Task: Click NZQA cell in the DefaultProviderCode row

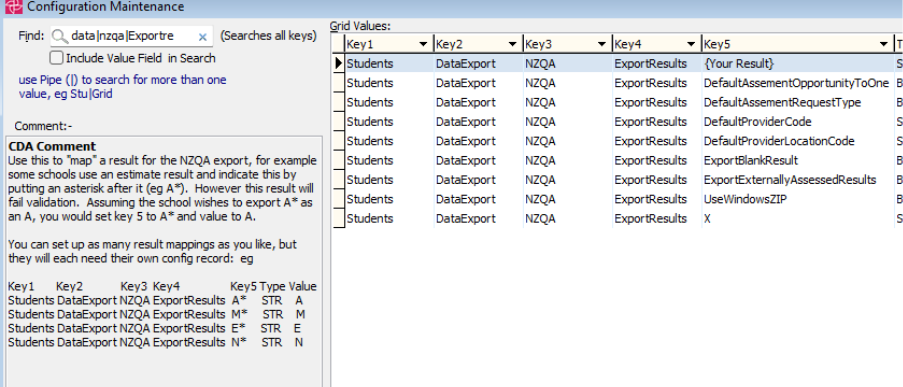Action: tap(567, 122)
